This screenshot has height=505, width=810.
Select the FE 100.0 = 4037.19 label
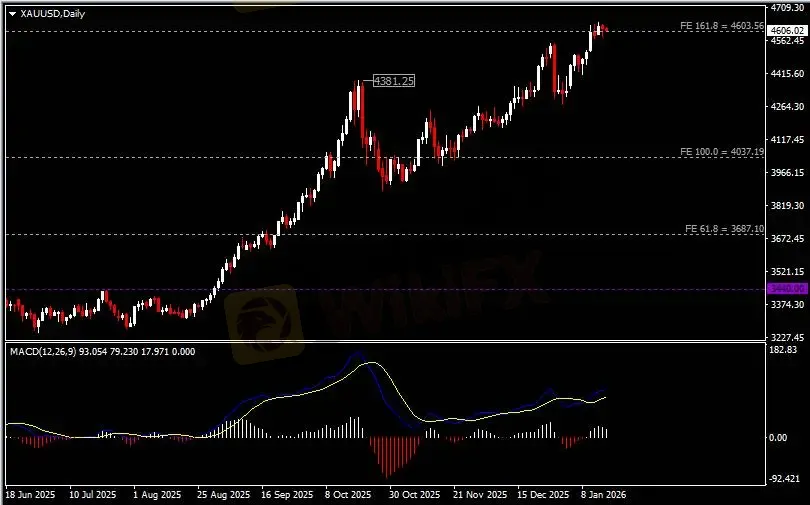(722, 152)
